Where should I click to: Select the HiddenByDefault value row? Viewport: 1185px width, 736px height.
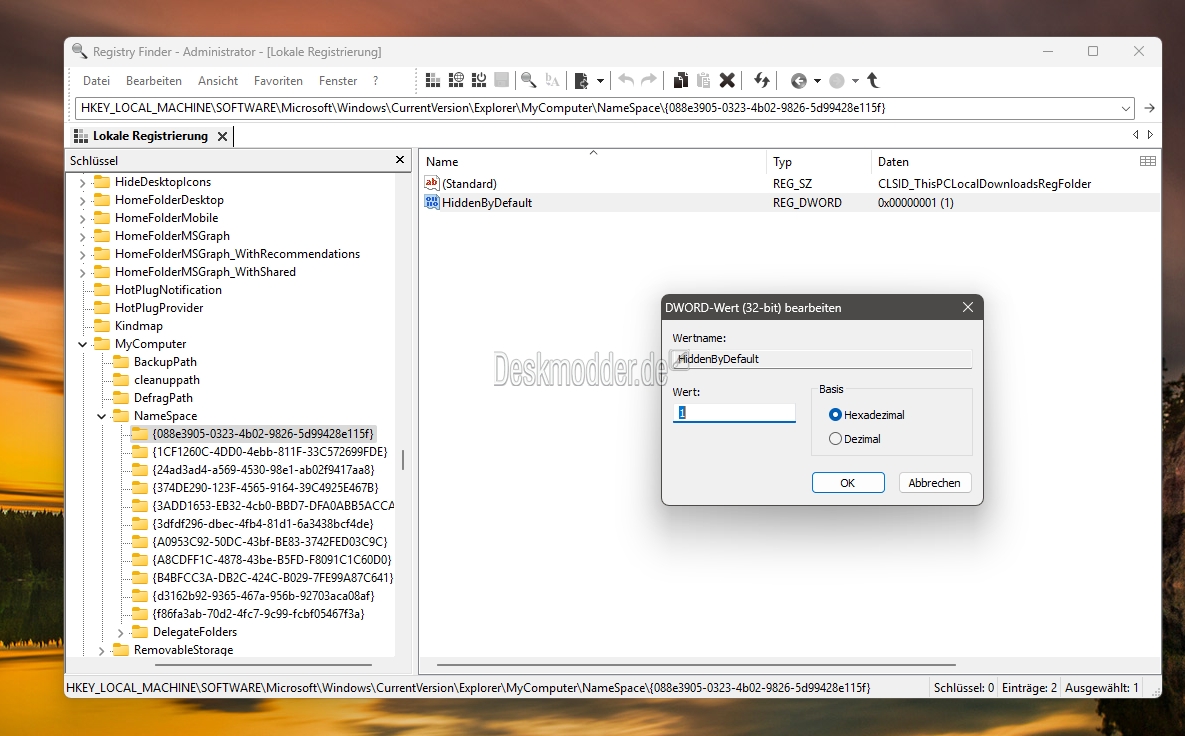790,203
